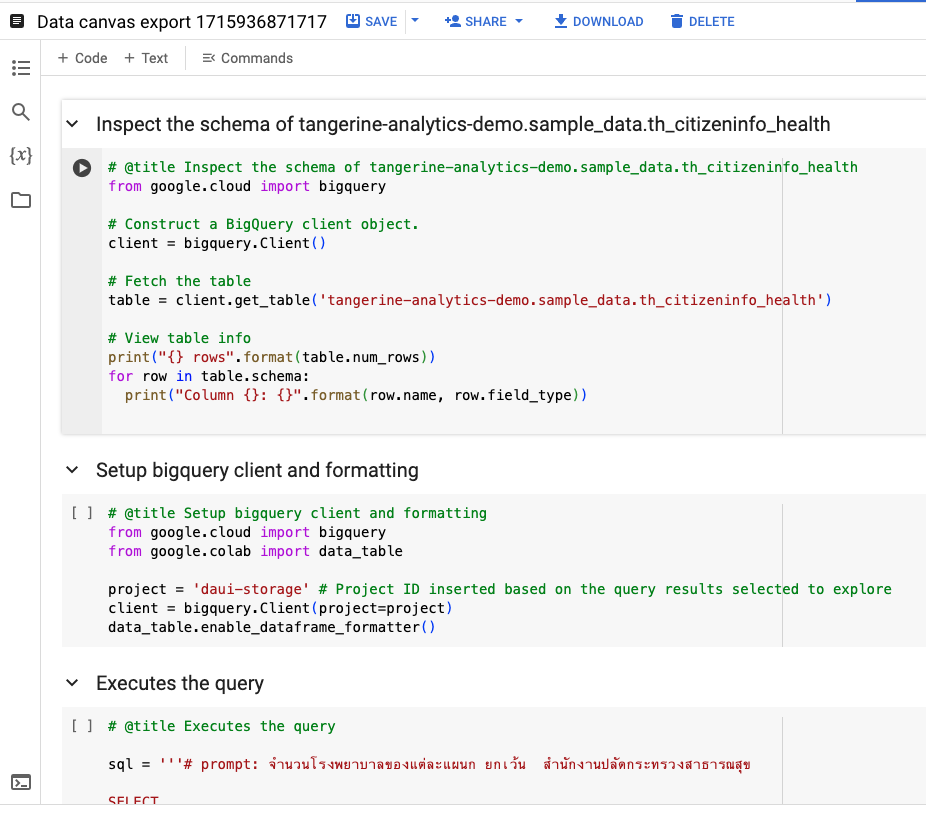The image size is (926, 817).
Task: Click the 'Inspect the schema of tangerine-analytics-demo' heading
Action: coord(463,124)
